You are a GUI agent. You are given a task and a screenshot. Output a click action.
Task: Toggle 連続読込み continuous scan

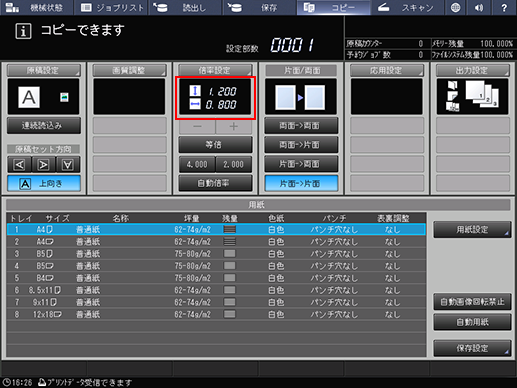(44, 126)
